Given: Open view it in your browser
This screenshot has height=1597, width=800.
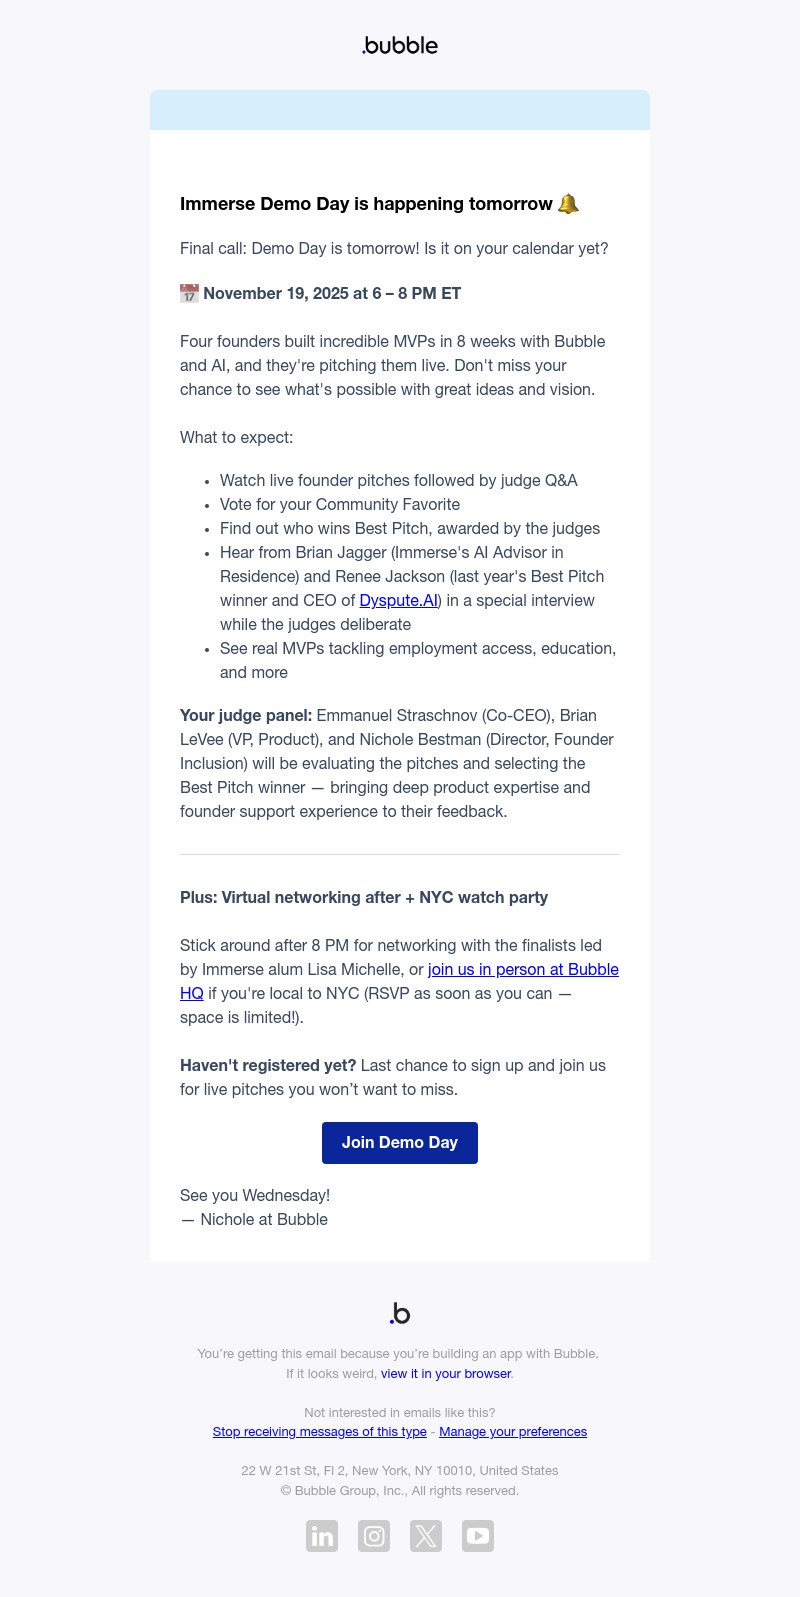Looking at the screenshot, I should click(445, 1373).
